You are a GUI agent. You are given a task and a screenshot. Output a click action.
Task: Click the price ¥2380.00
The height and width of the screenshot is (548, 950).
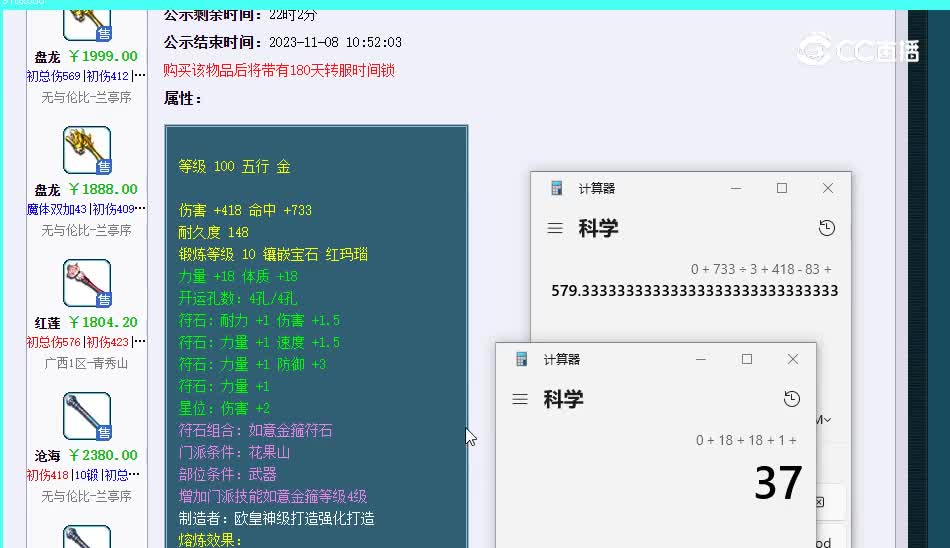[x=103, y=455]
